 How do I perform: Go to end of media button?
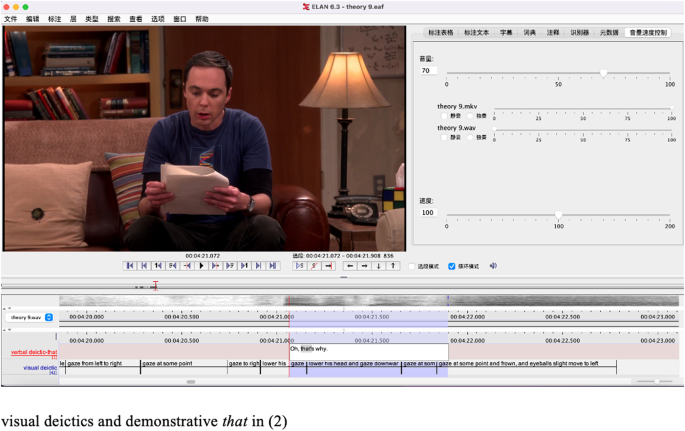[x=273, y=265]
